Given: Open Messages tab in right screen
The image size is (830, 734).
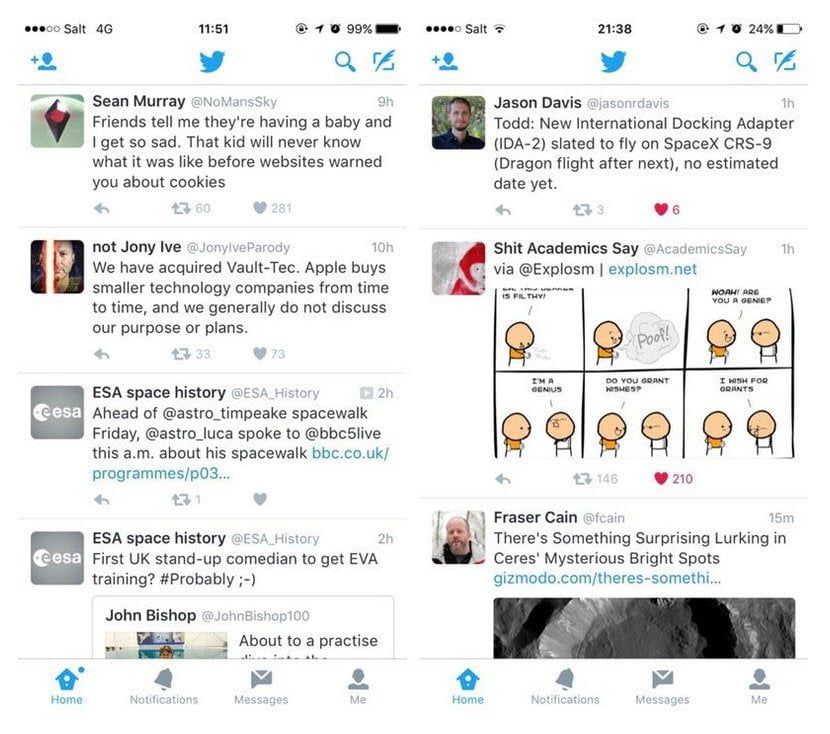Looking at the screenshot, I should [662, 686].
